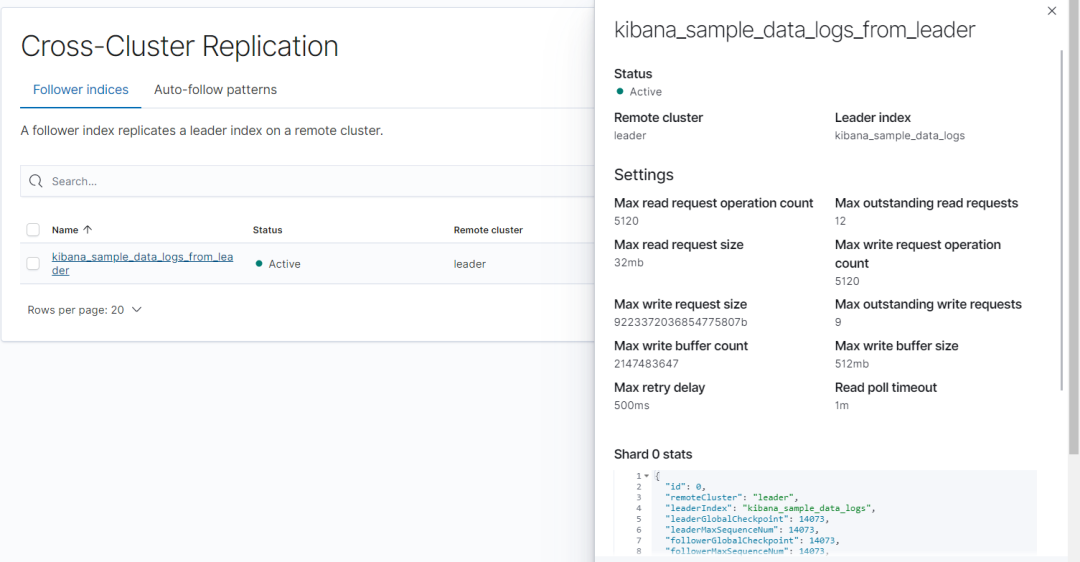
Task: Click the search magnifier icon
Action: coord(36,181)
